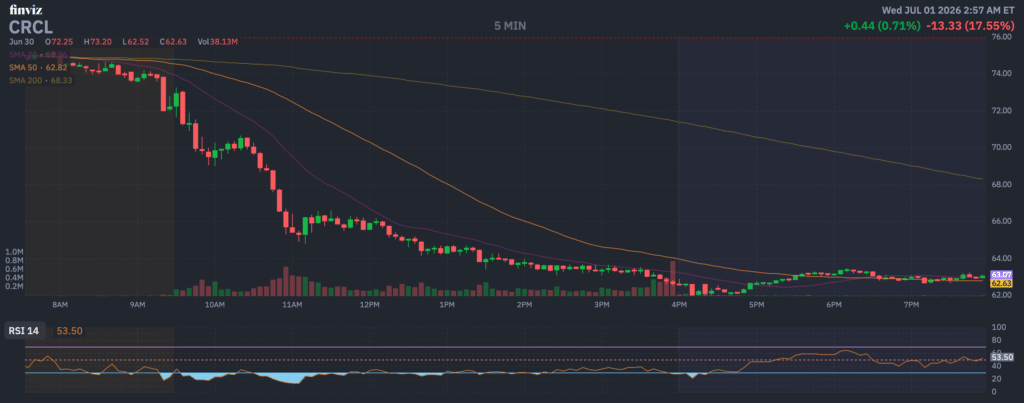Select the low price L62.52
The height and width of the screenshot is (403, 1024).
click(135, 42)
